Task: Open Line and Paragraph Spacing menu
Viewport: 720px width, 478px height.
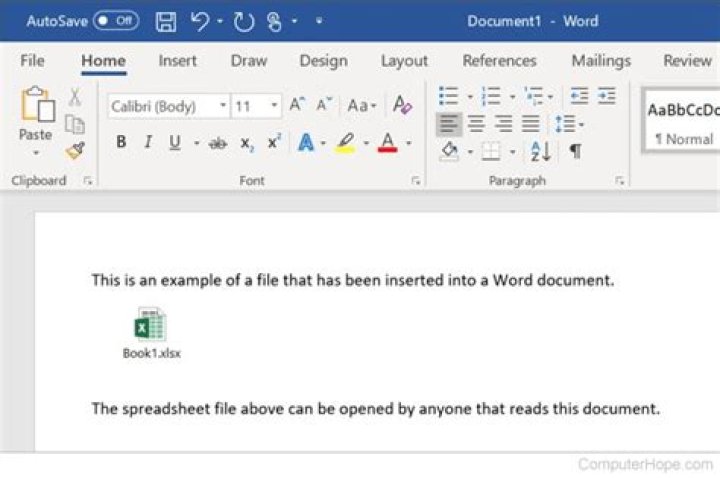Action: [x=568, y=124]
